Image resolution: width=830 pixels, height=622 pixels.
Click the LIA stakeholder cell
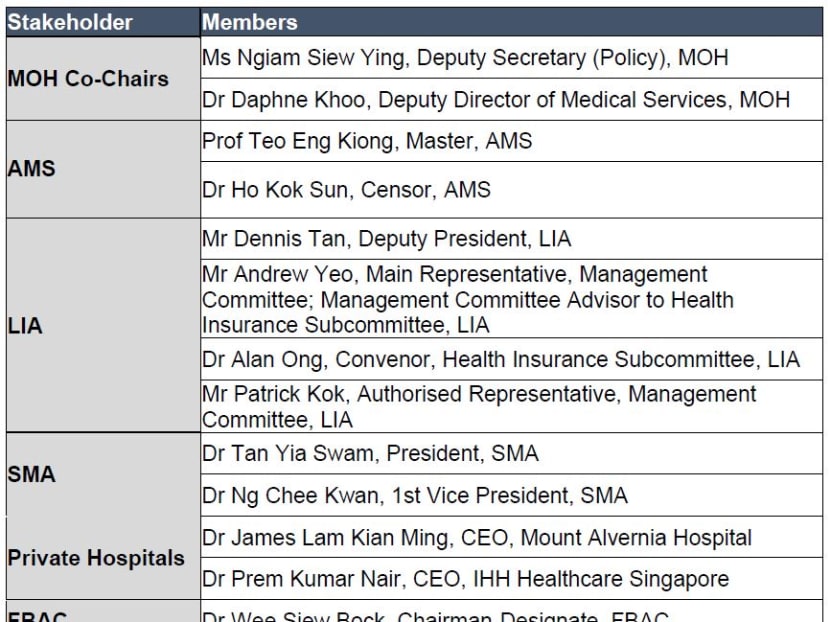coord(103,325)
